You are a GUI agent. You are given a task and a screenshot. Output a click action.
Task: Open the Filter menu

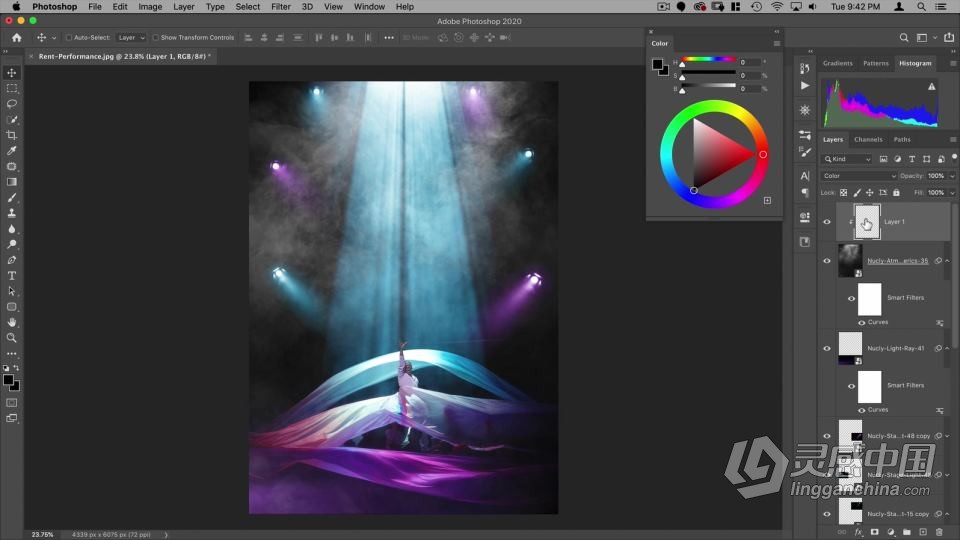pos(281,7)
